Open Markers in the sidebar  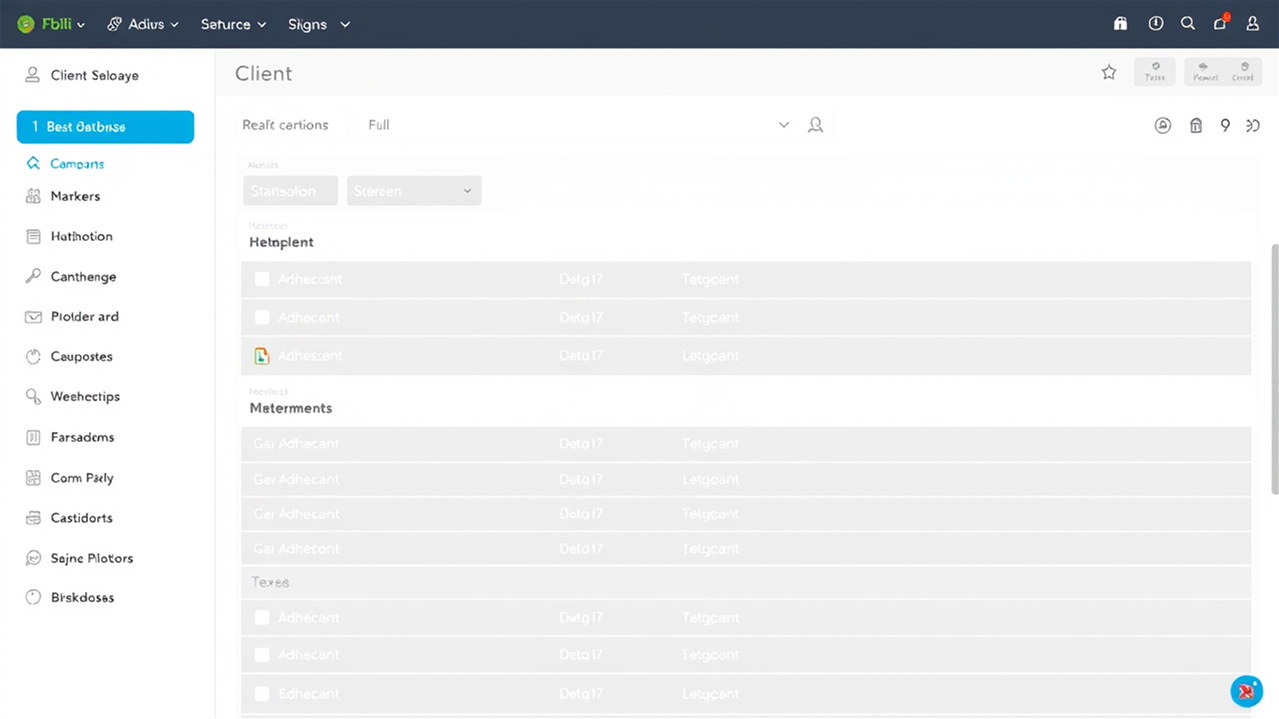(75, 197)
